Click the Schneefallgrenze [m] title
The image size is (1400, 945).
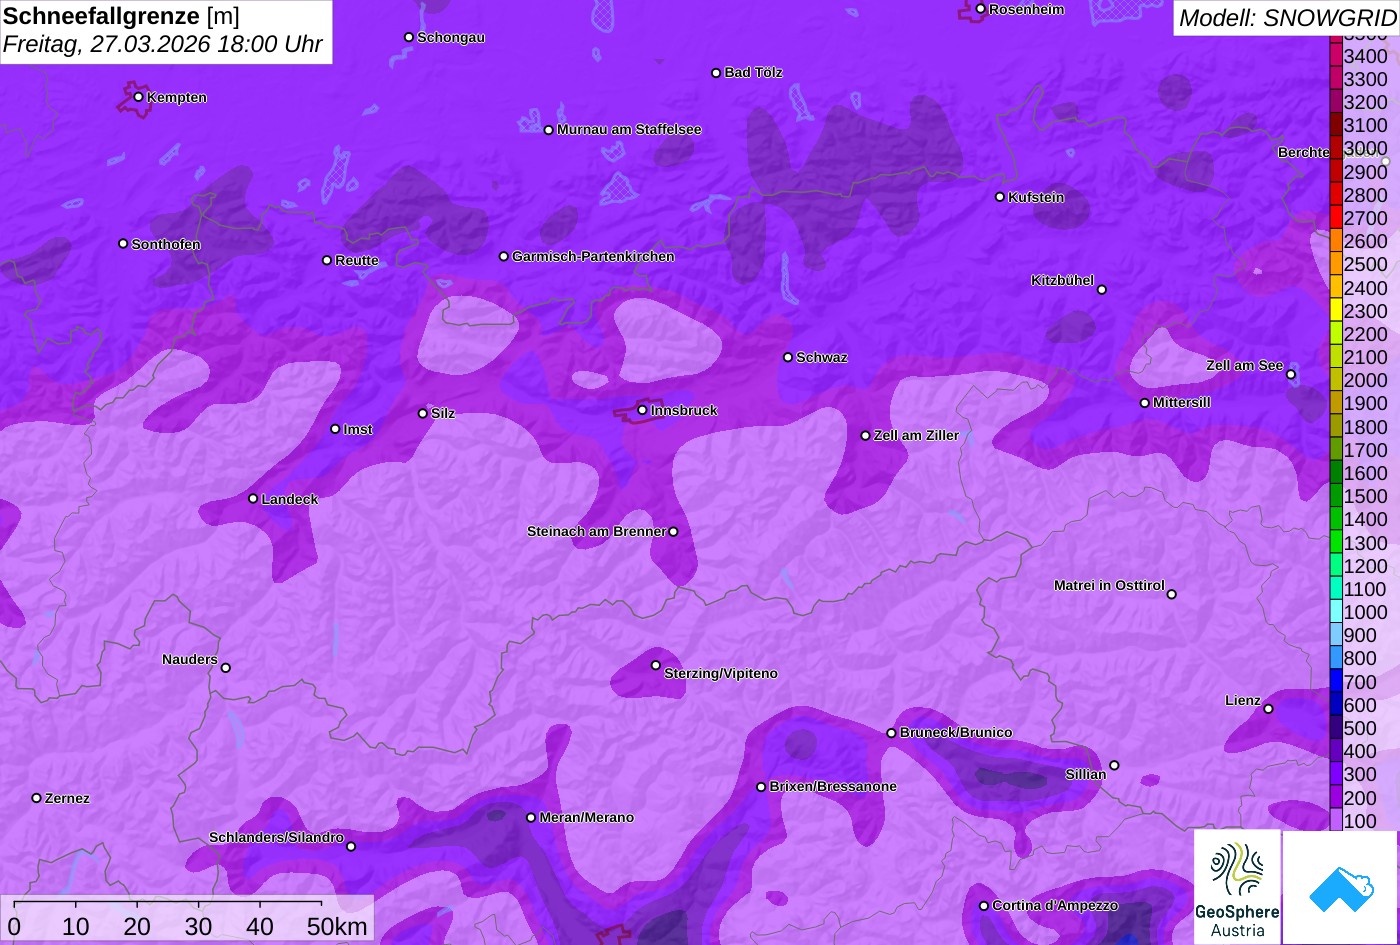pos(121,16)
